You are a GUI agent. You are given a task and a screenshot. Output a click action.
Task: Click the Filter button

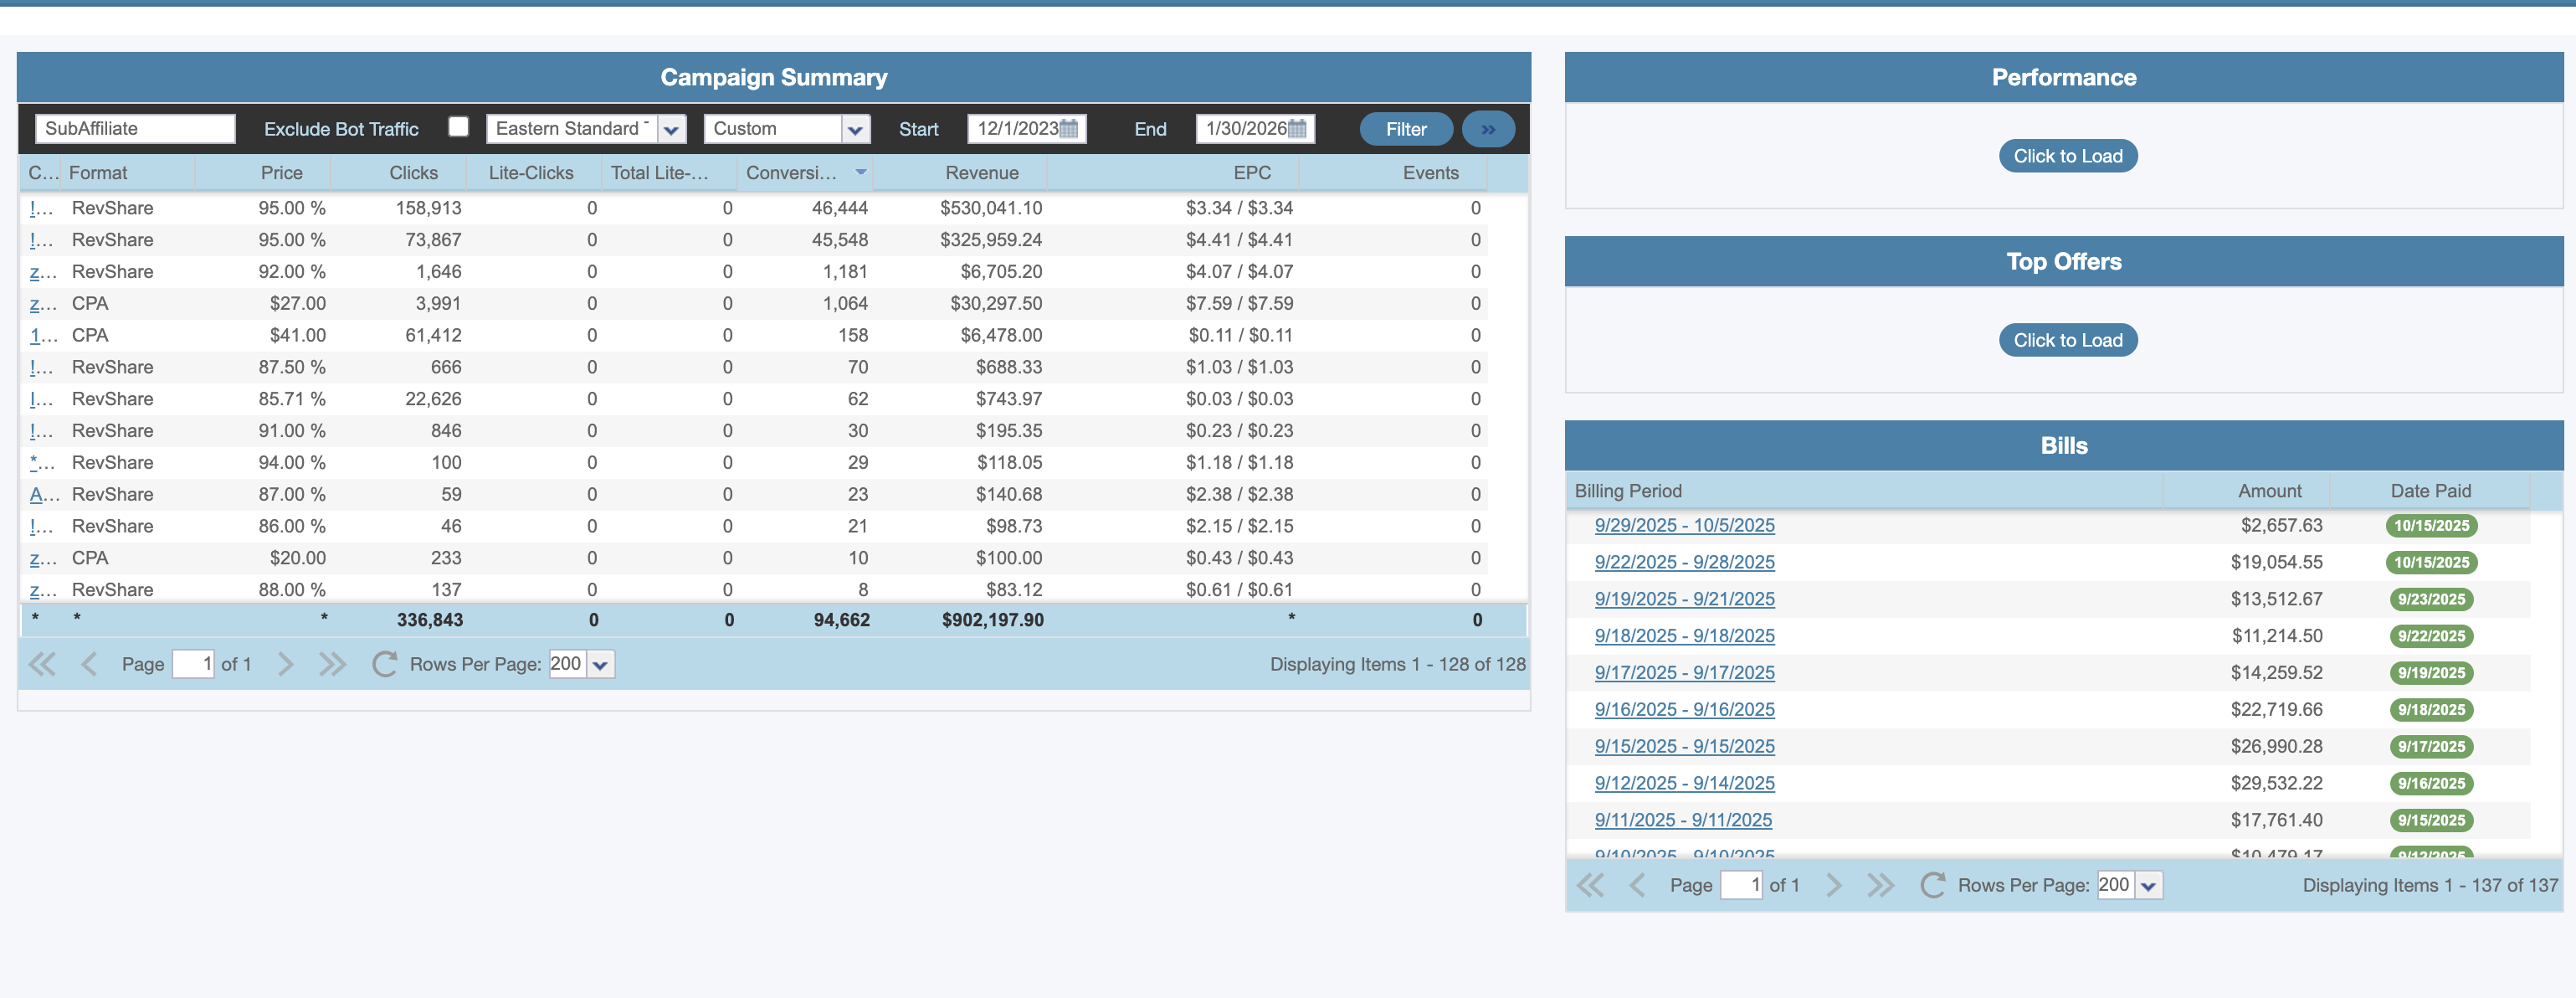[x=1405, y=128]
